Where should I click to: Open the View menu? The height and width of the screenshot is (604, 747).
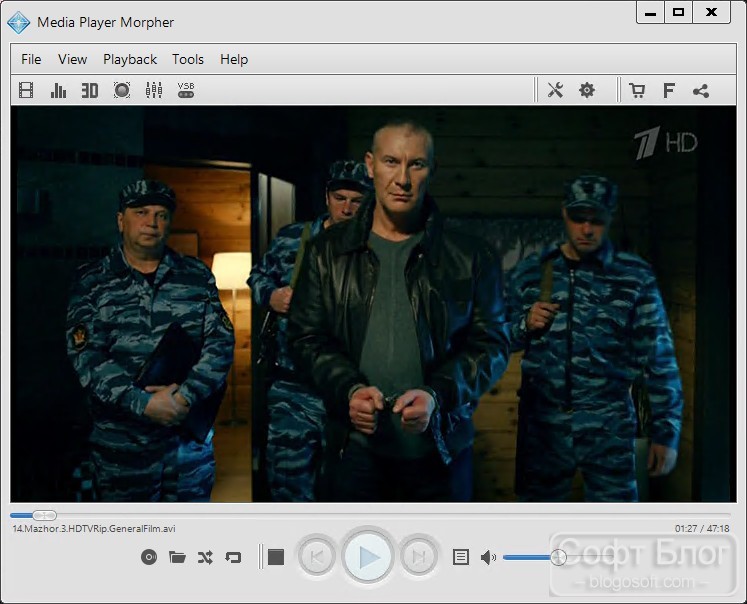[x=72, y=59]
